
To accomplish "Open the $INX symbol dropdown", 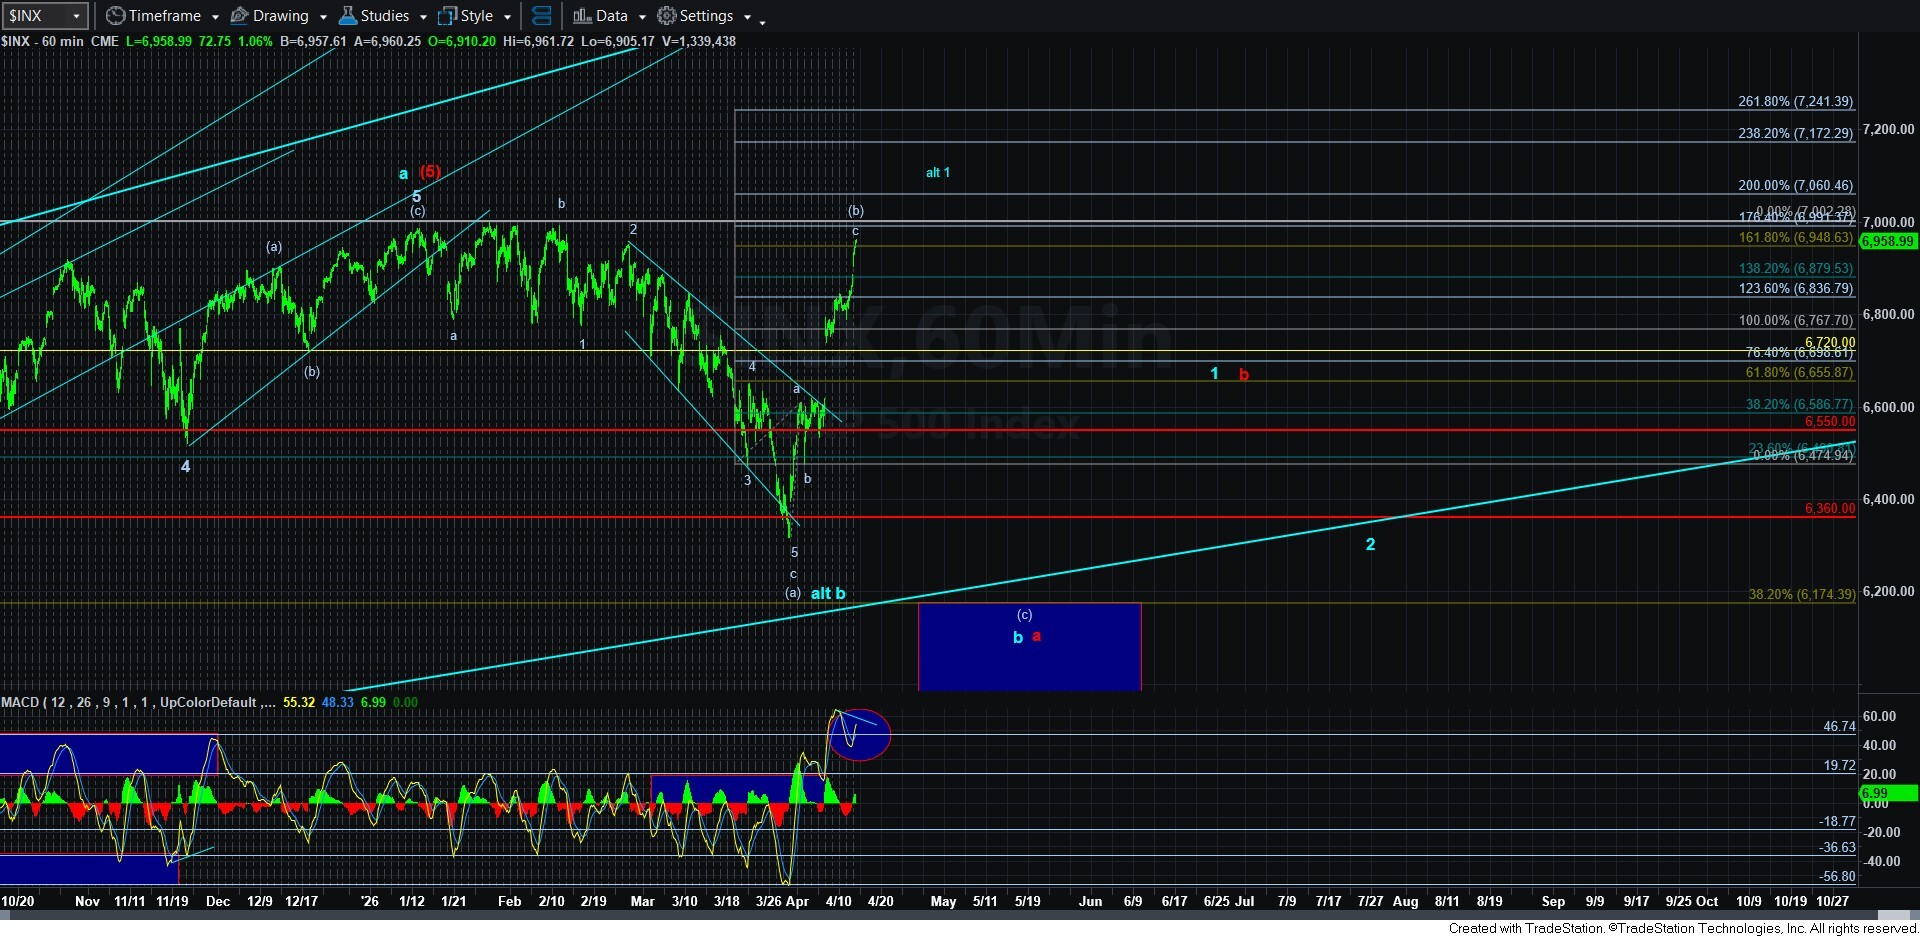I will point(76,16).
